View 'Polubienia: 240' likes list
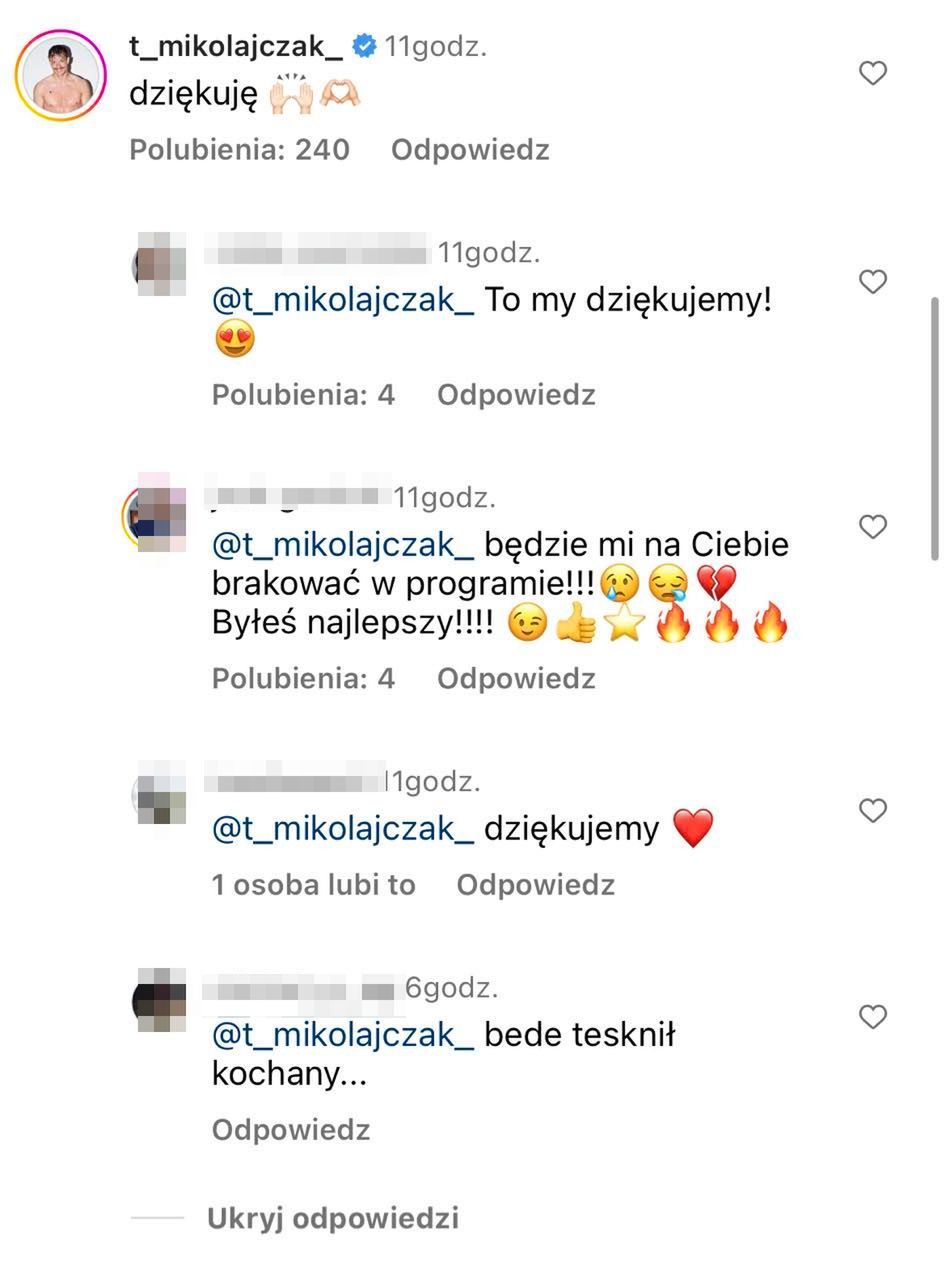The height and width of the screenshot is (1264, 946). pos(239,150)
